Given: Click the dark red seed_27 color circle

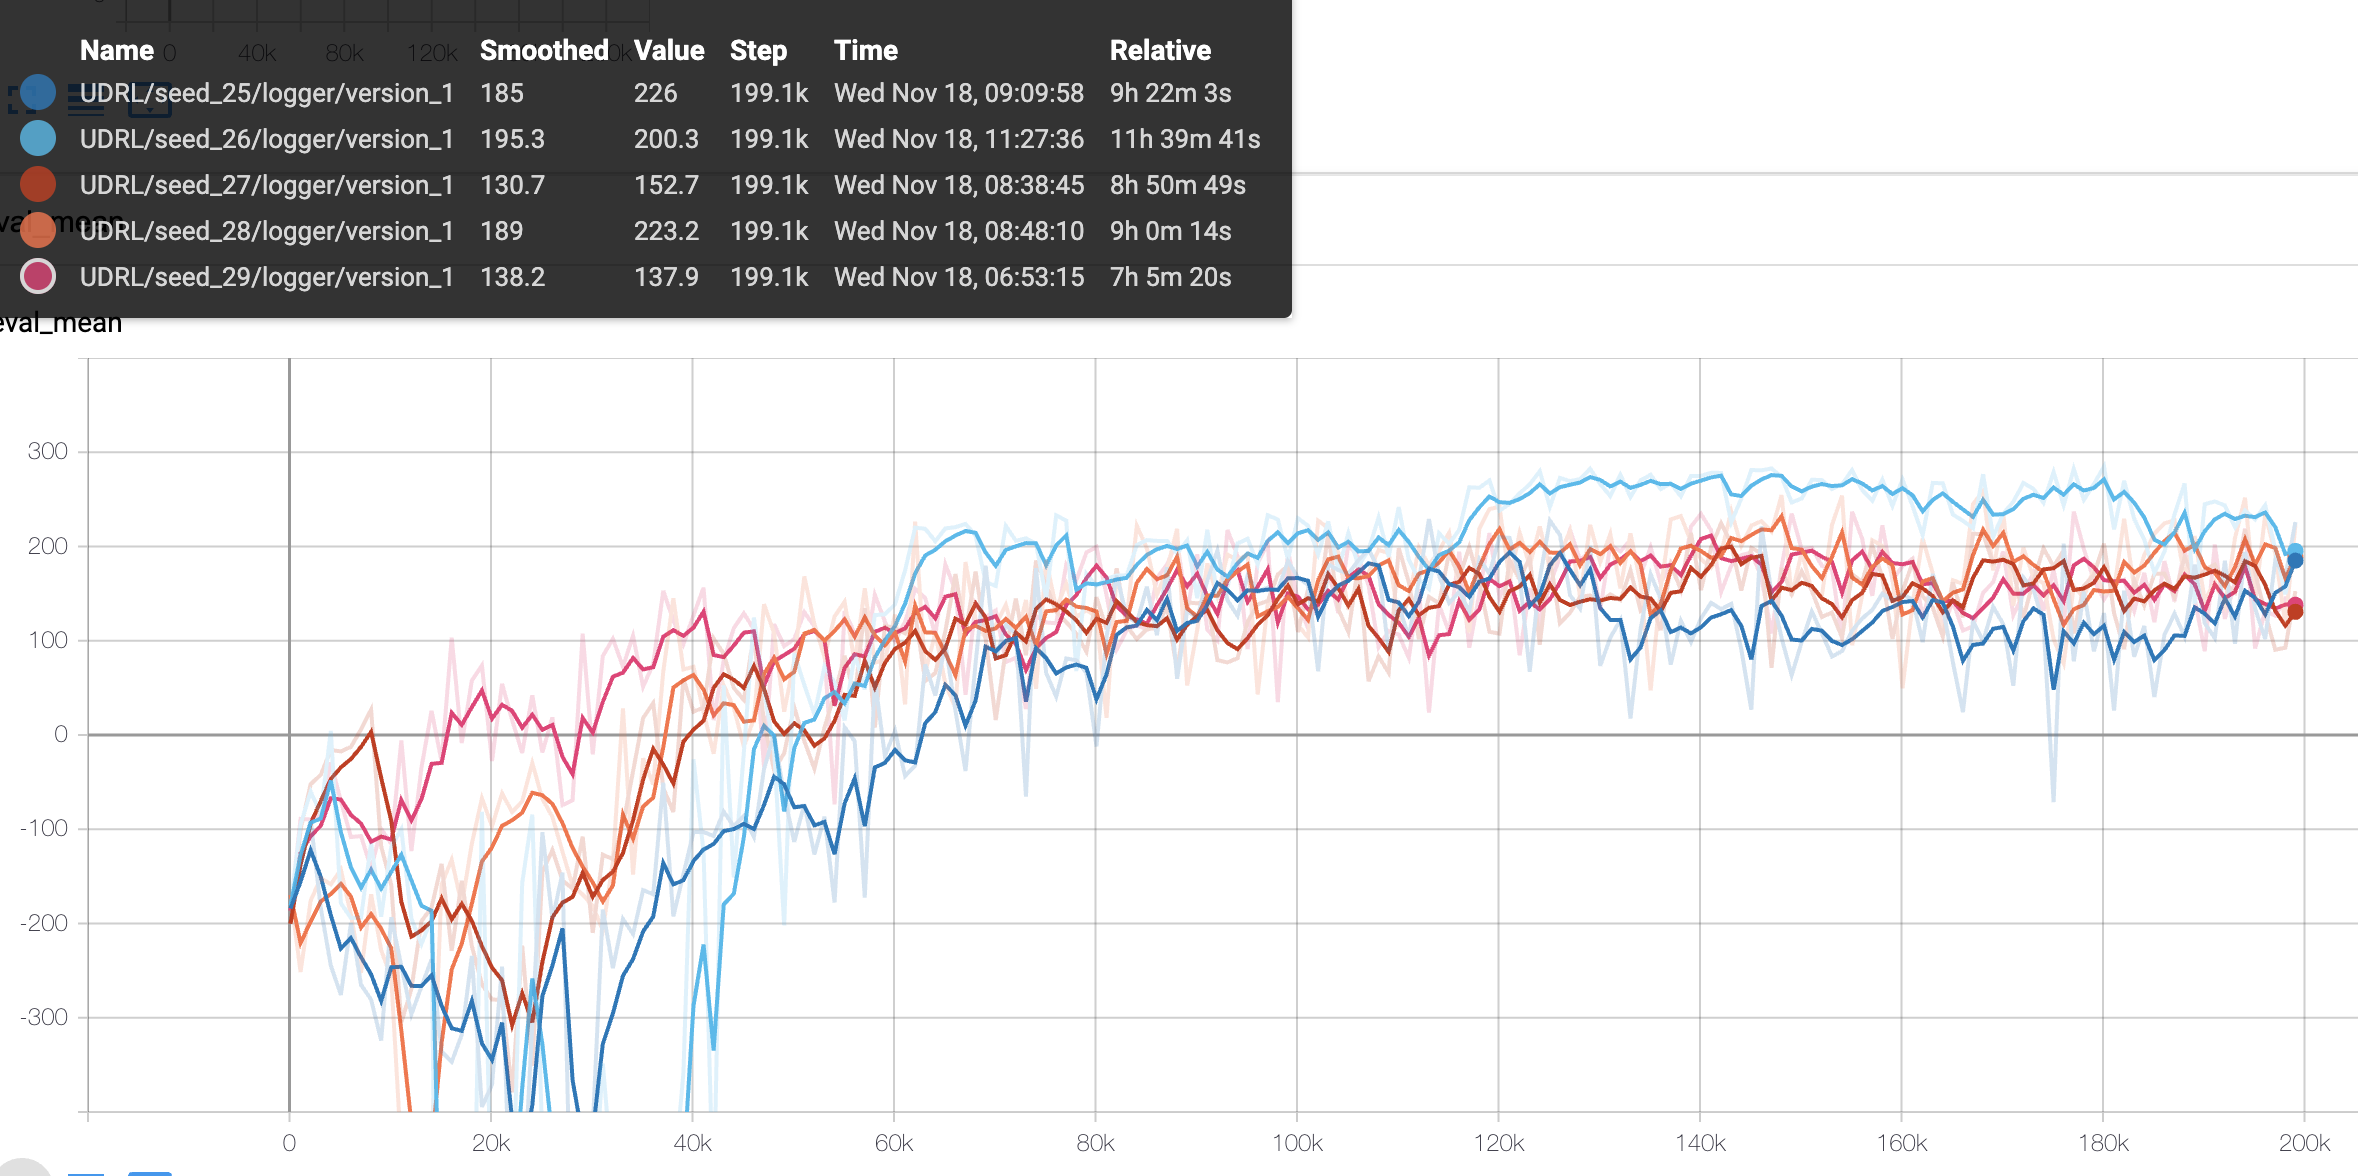Looking at the screenshot, I should click(38, 185).
